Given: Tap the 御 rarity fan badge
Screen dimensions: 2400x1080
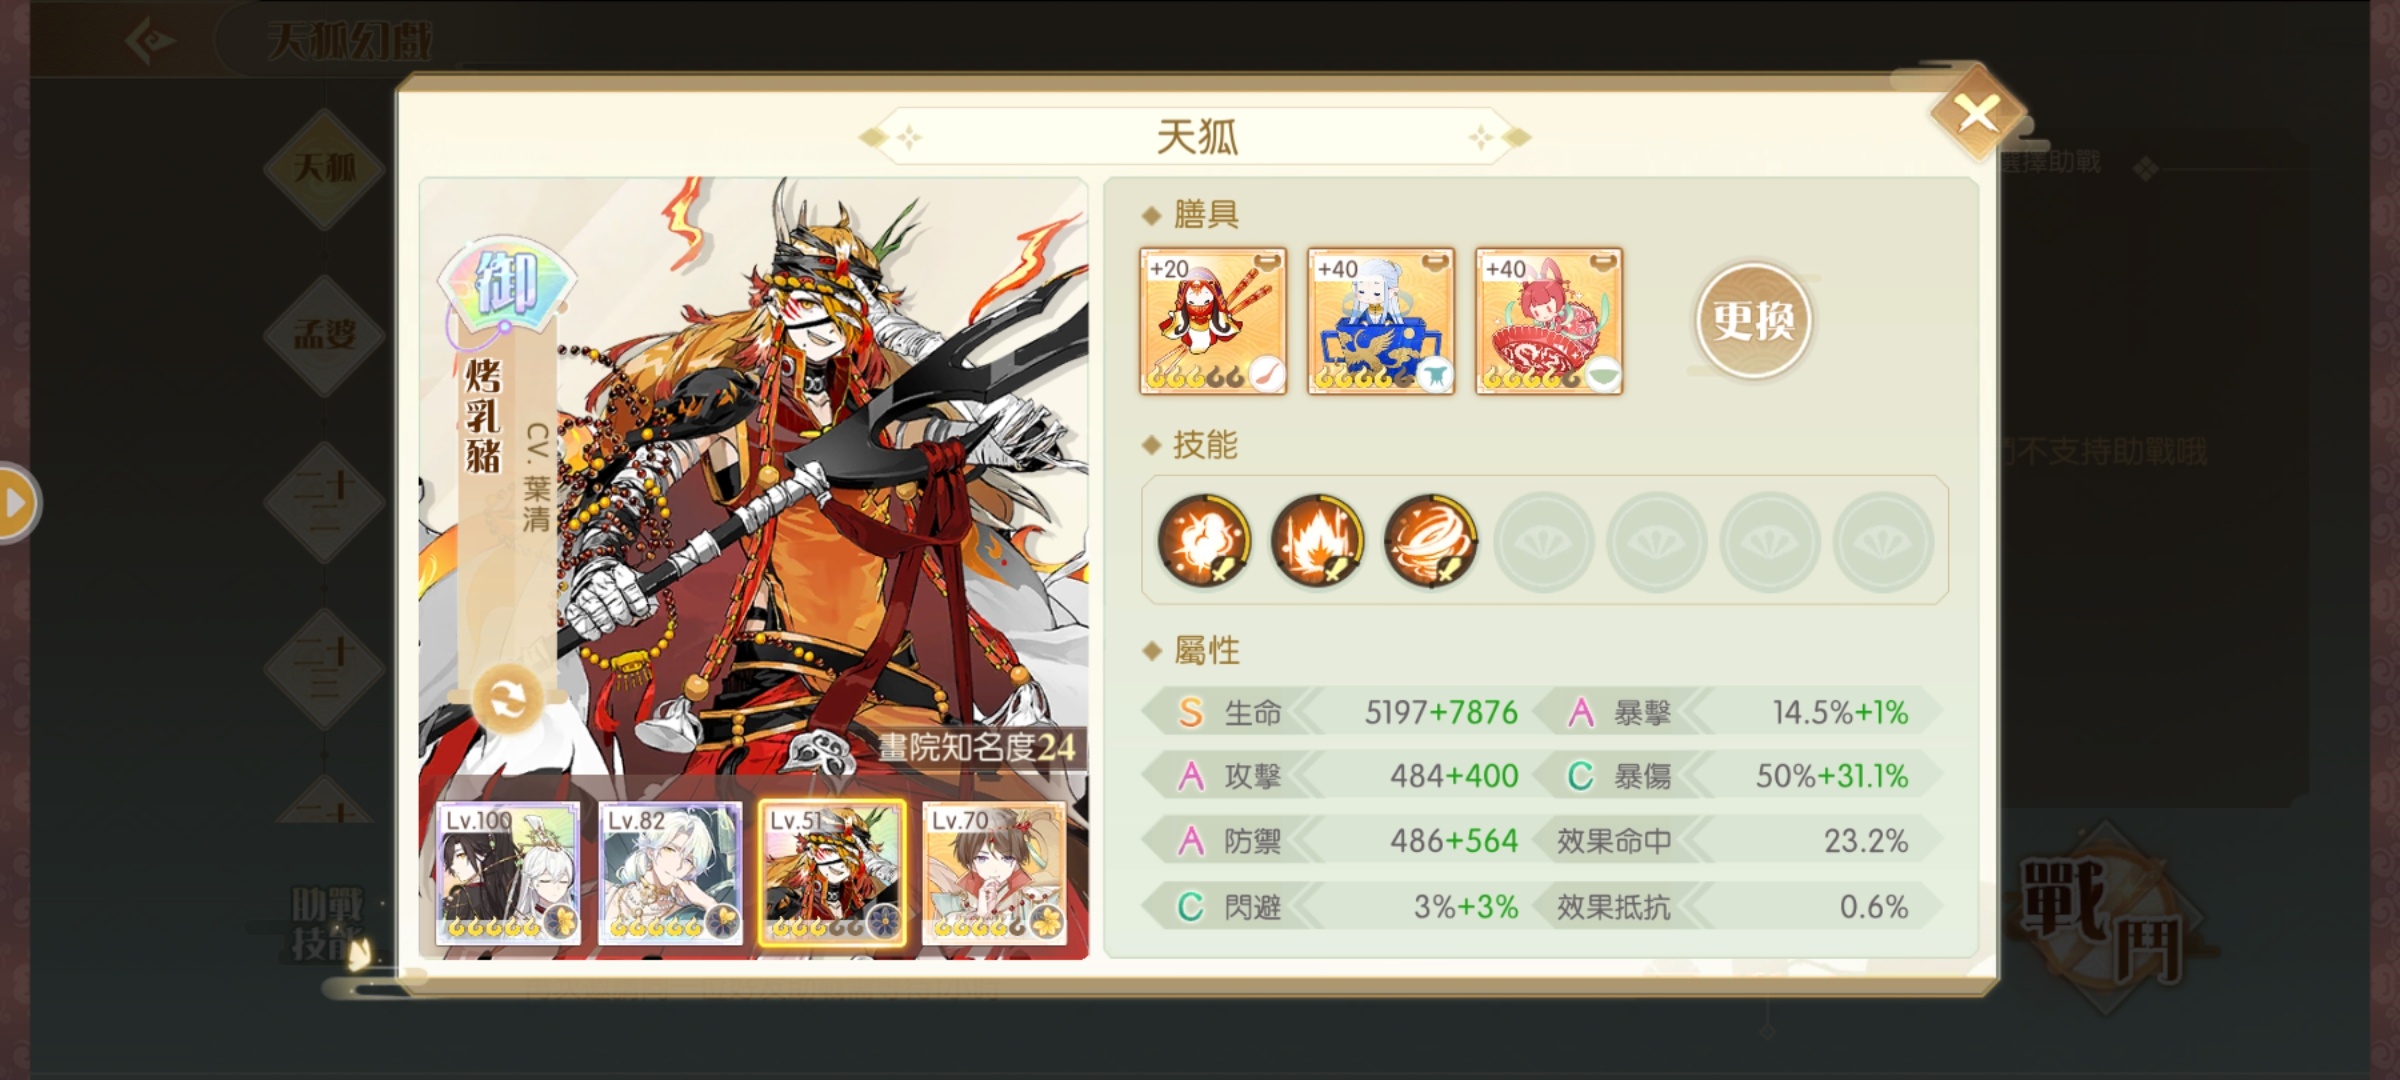Looking at the screenshot, I should [x=507, y=283].
